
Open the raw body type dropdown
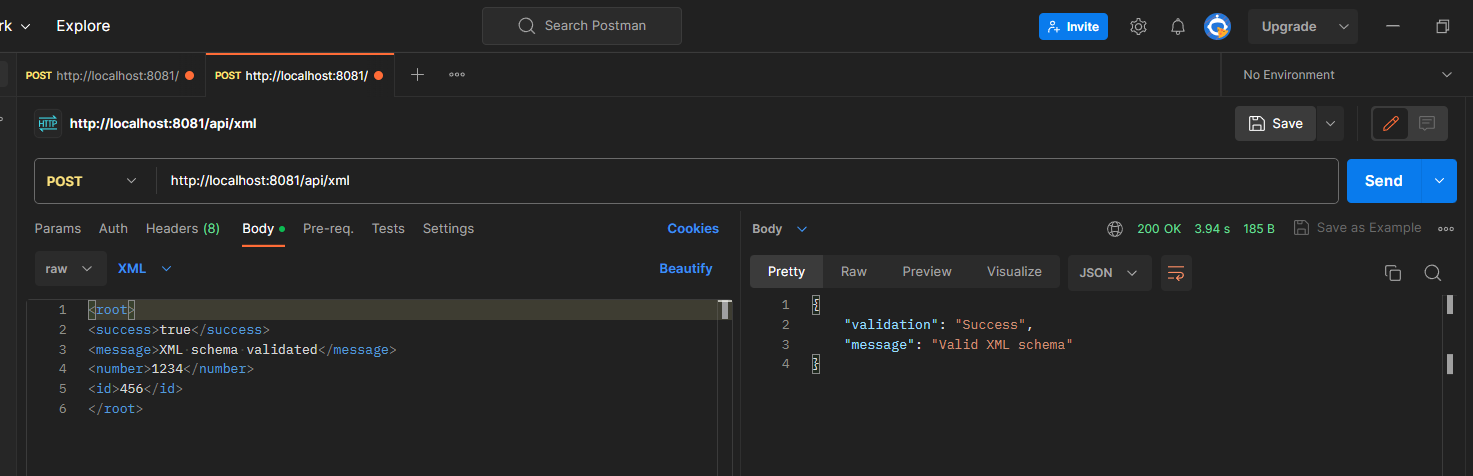(70, 269)
